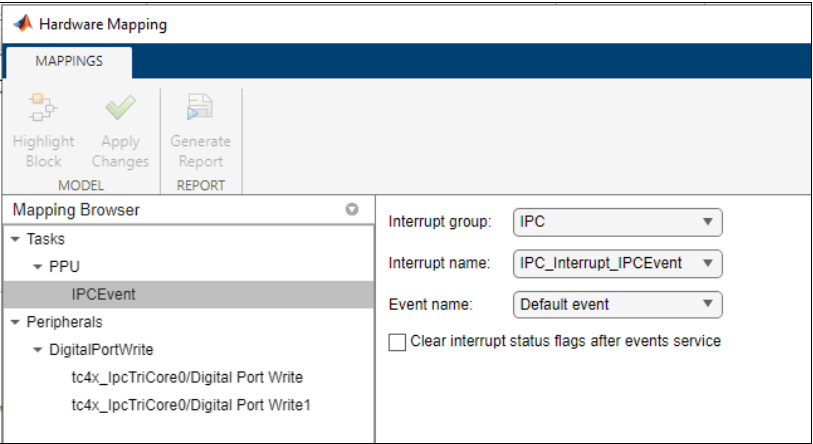Select the IPCEvent task item

coord(103,295)
